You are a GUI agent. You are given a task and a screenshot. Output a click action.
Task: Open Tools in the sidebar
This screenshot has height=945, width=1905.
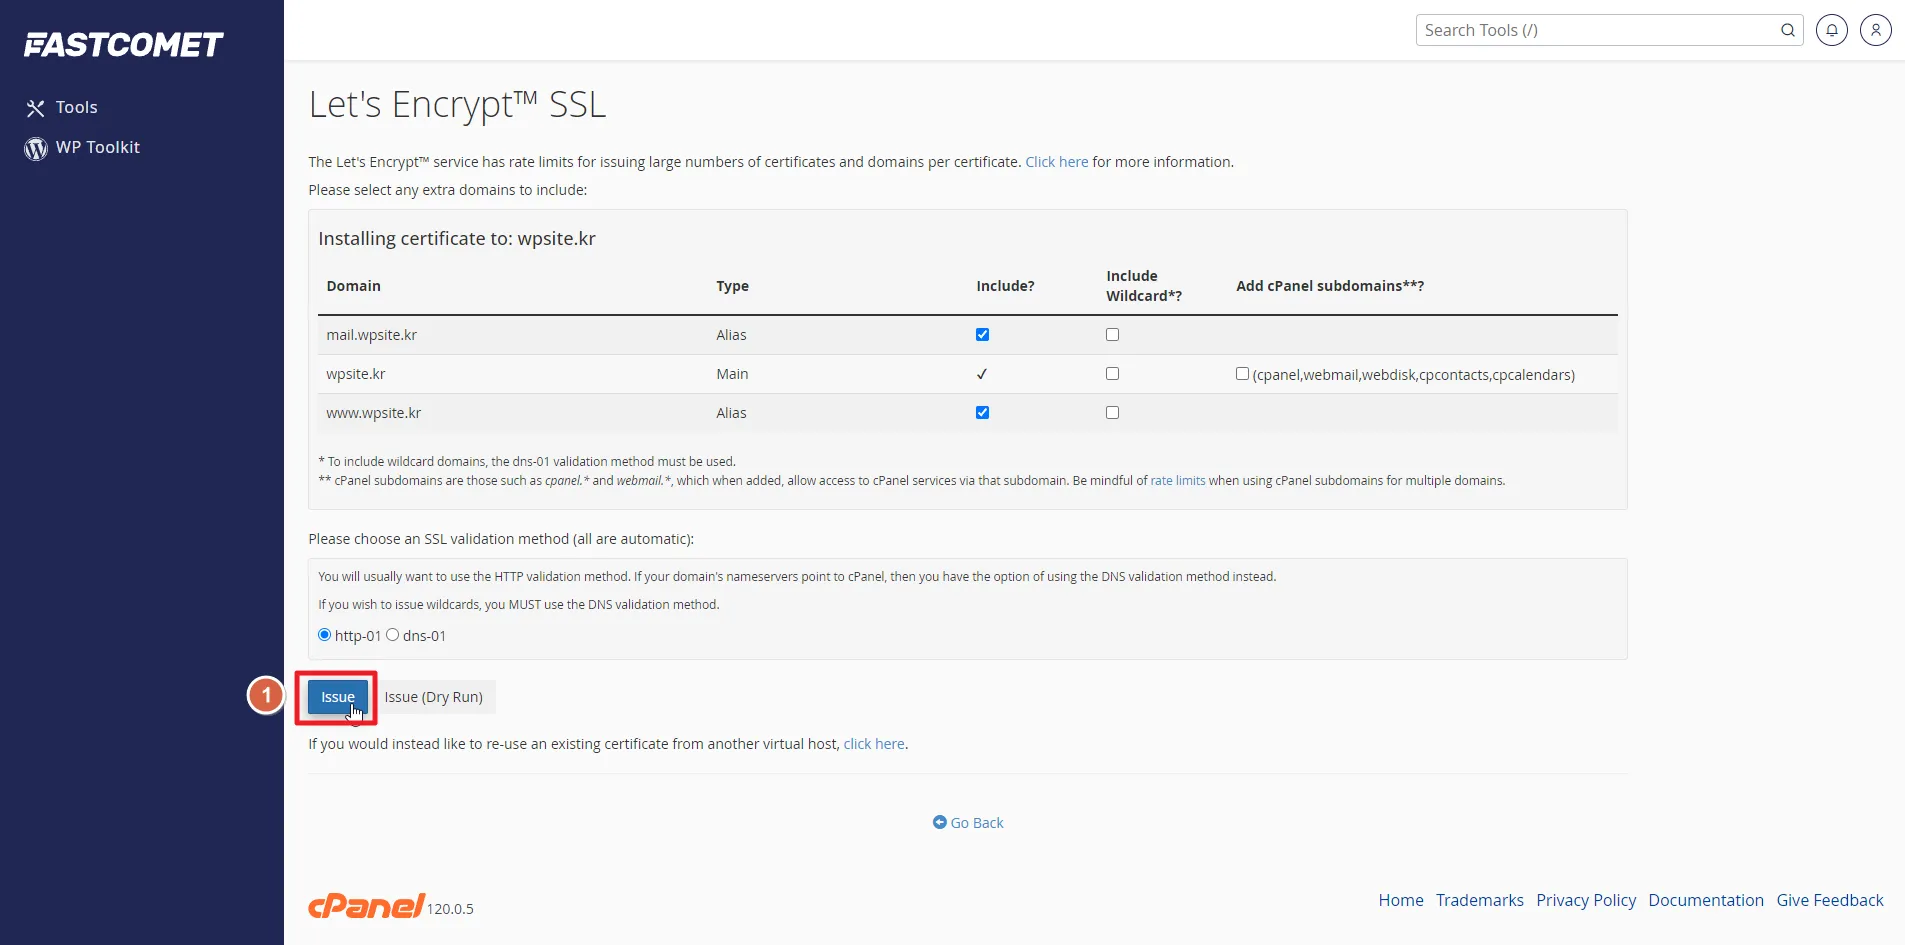[76, 107]
